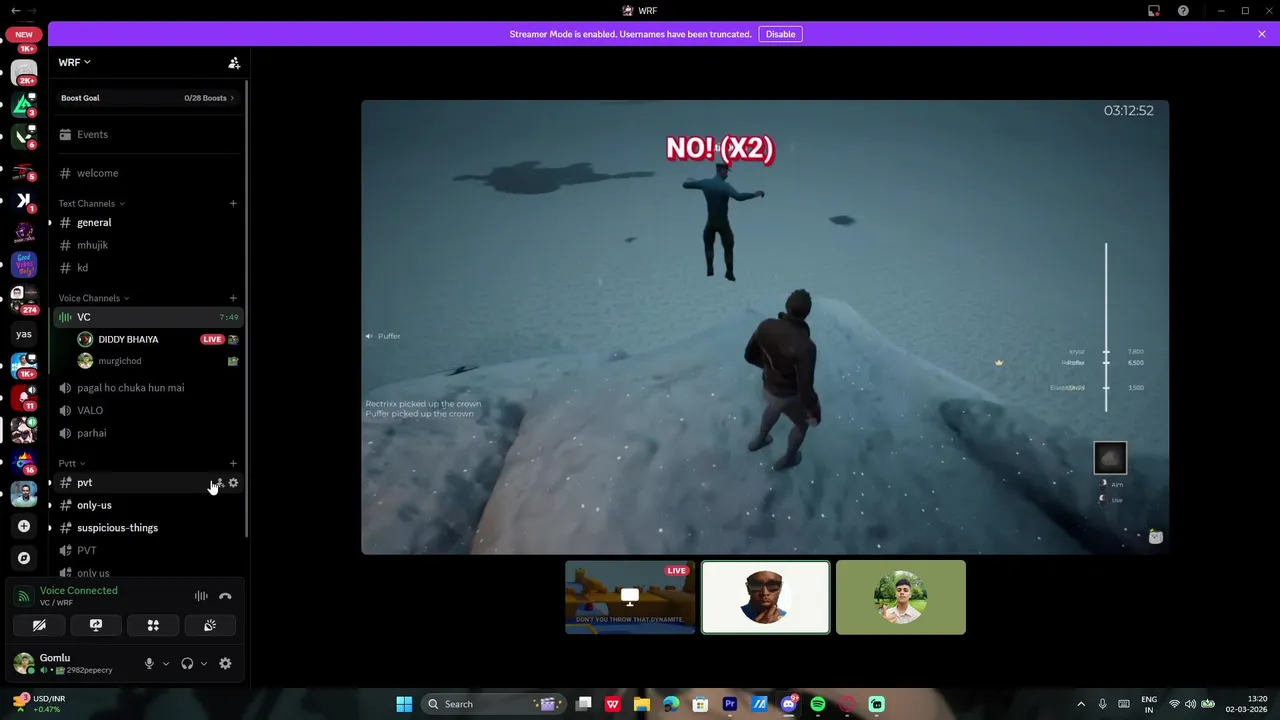Open the 'yas' server icon
The width and height of the screenshot is (1280, 720).
(24, 334)
